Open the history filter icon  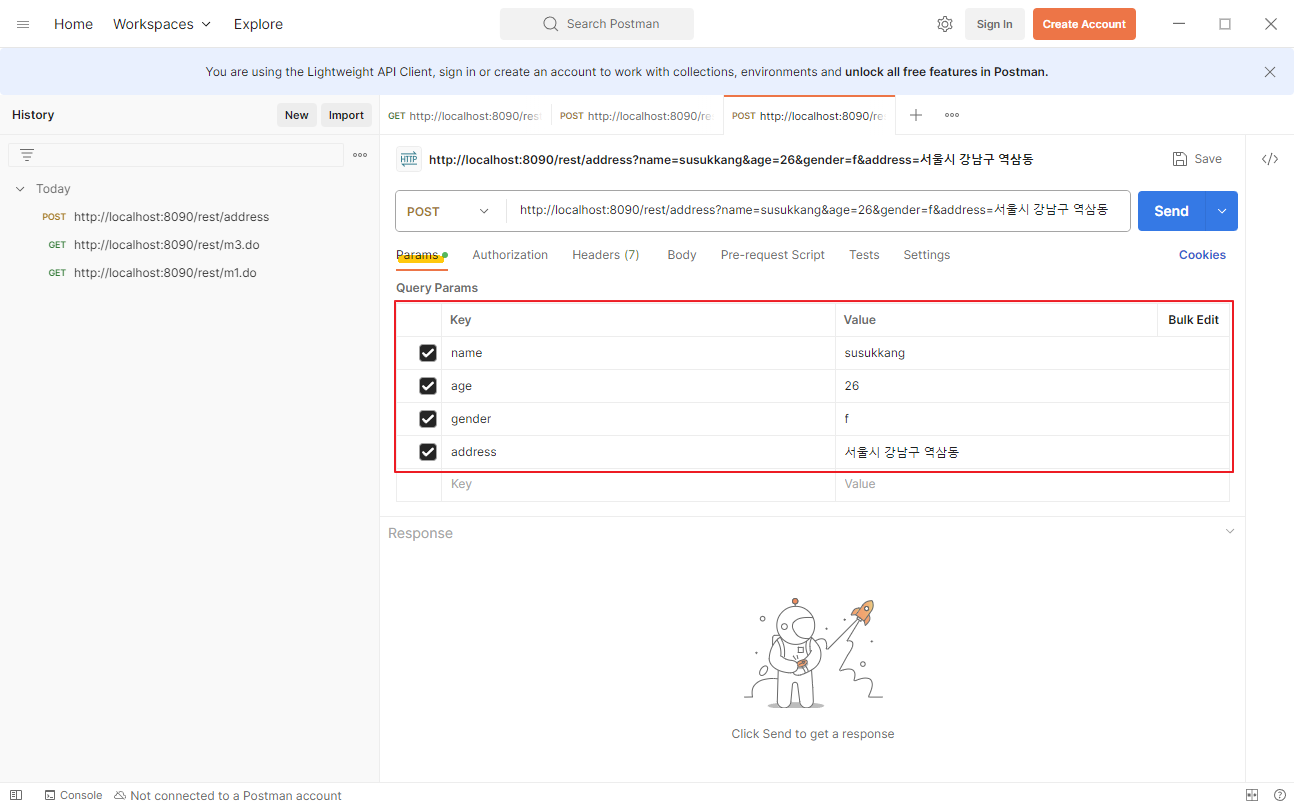coord(27,155)
